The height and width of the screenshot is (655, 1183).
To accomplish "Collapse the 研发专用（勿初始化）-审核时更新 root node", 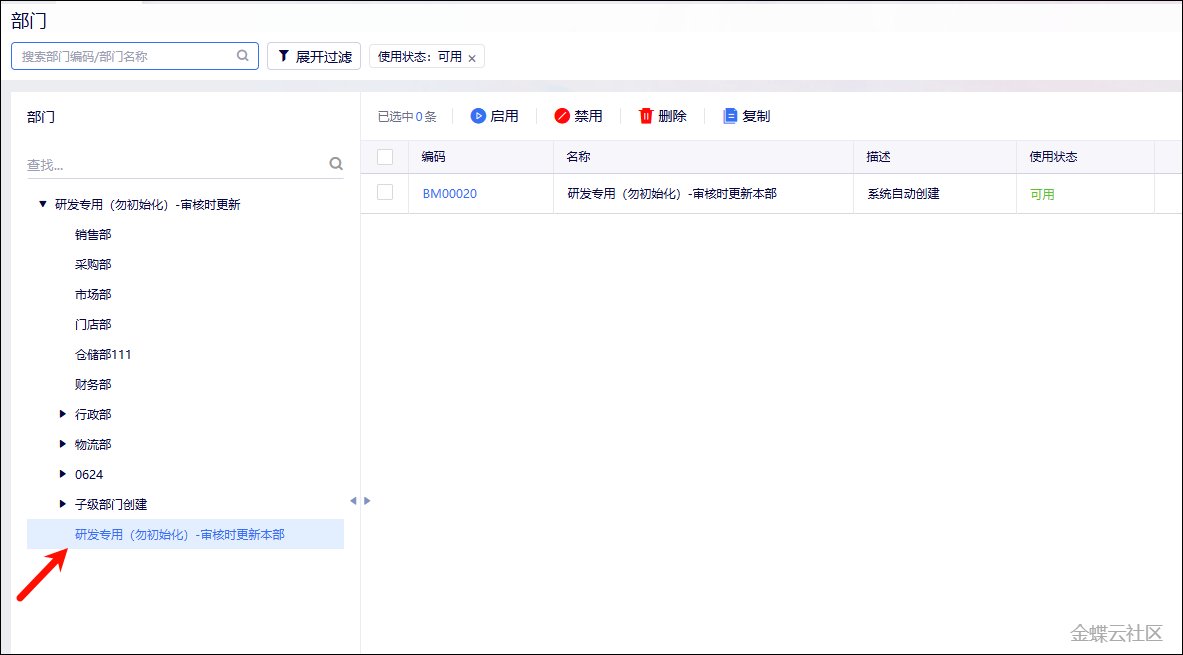I will [43, 204].
